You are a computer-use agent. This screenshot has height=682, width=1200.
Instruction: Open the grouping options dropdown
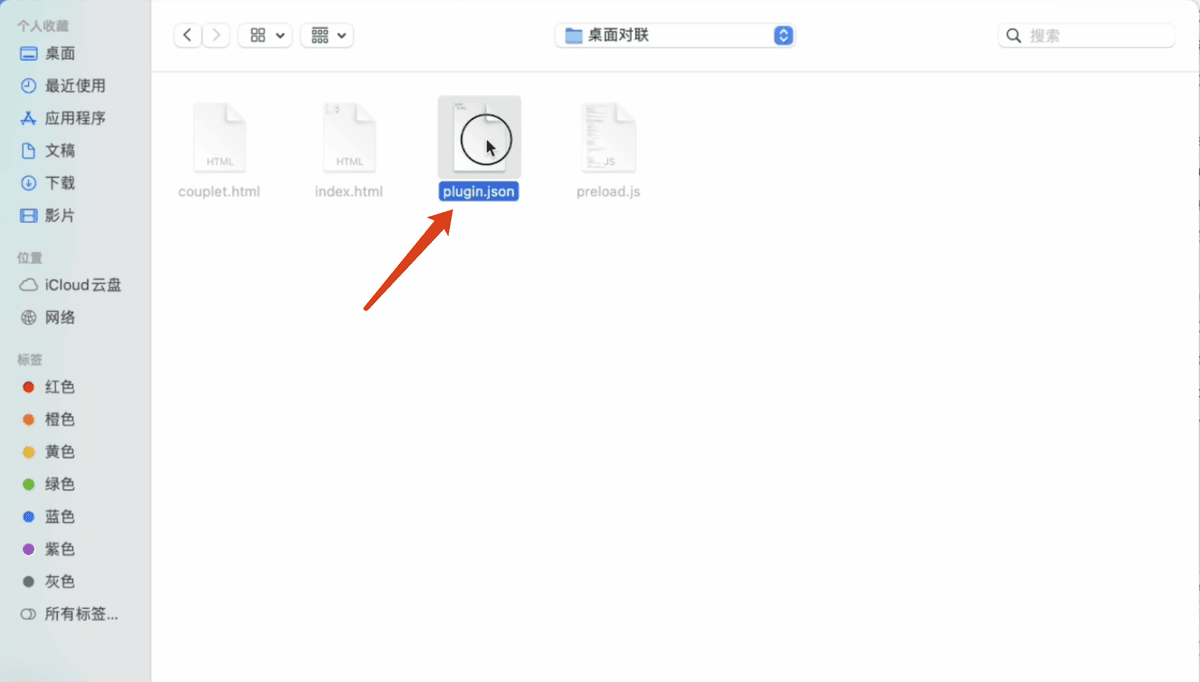coord(327,34)
